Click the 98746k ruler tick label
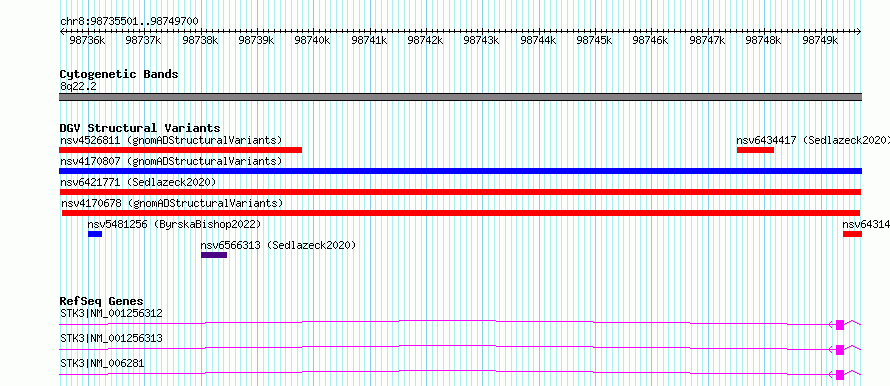The image size is (890, 386). 650,40
